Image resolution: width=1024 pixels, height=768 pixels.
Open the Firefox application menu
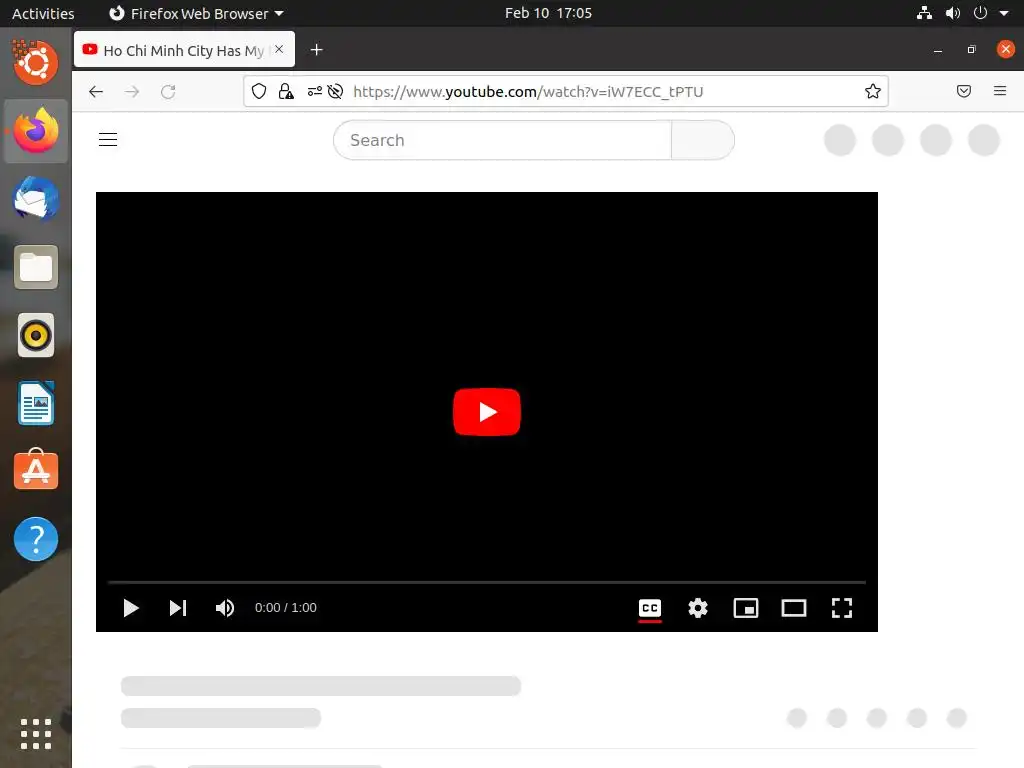click(999, 91)
